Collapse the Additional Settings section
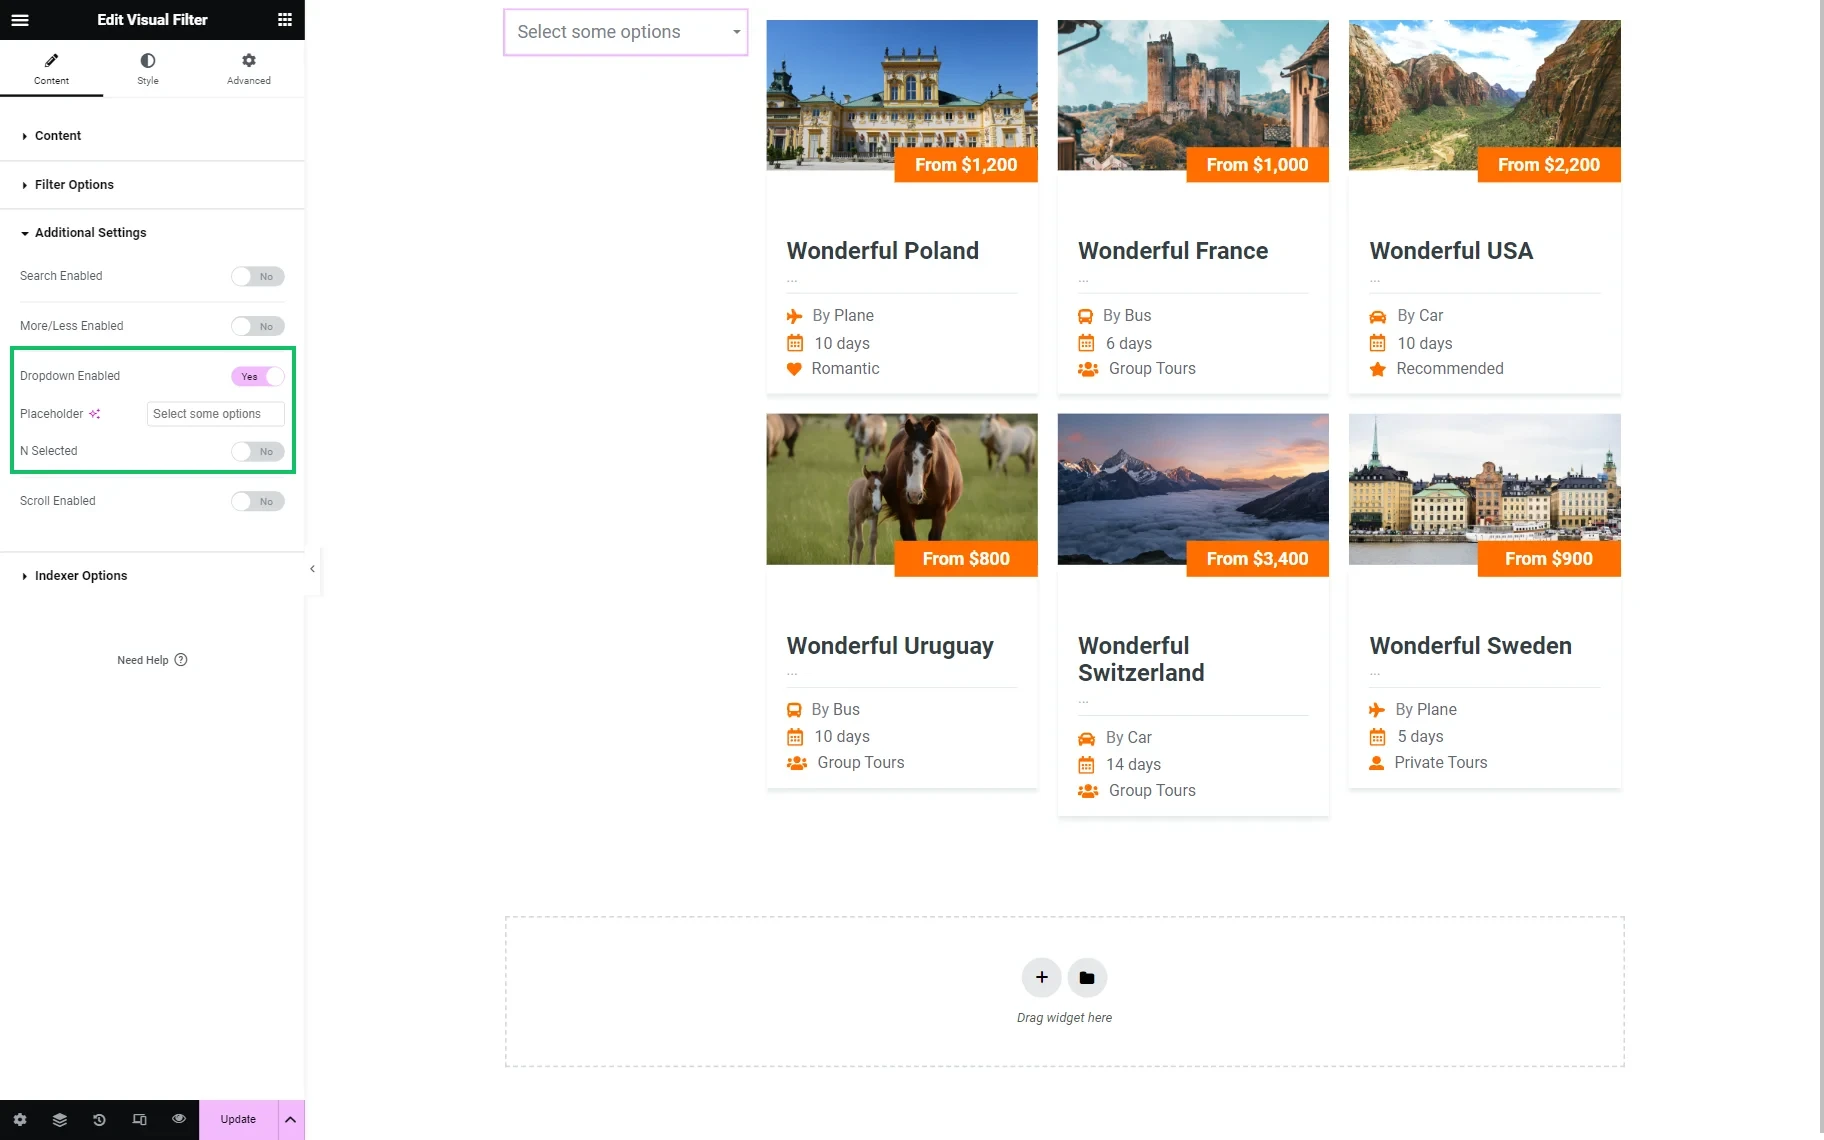This screenshot has width=1824, height=1140. [x=152, y=233]
